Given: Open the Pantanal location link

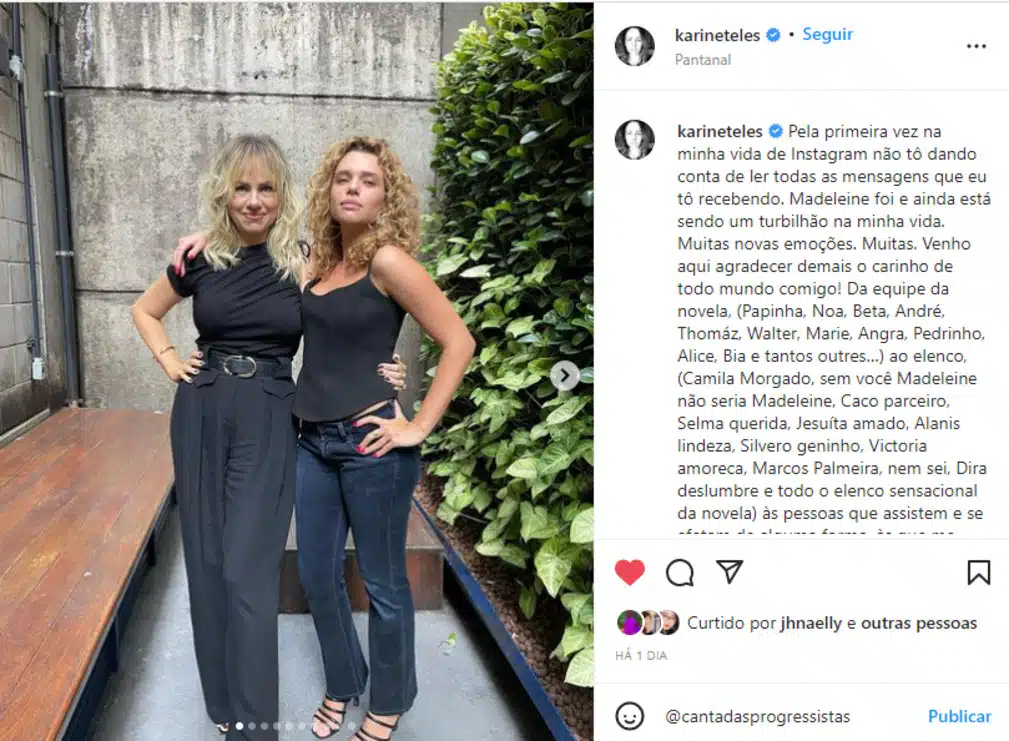Looking at the screenshot, I should (x=702, y=60).
